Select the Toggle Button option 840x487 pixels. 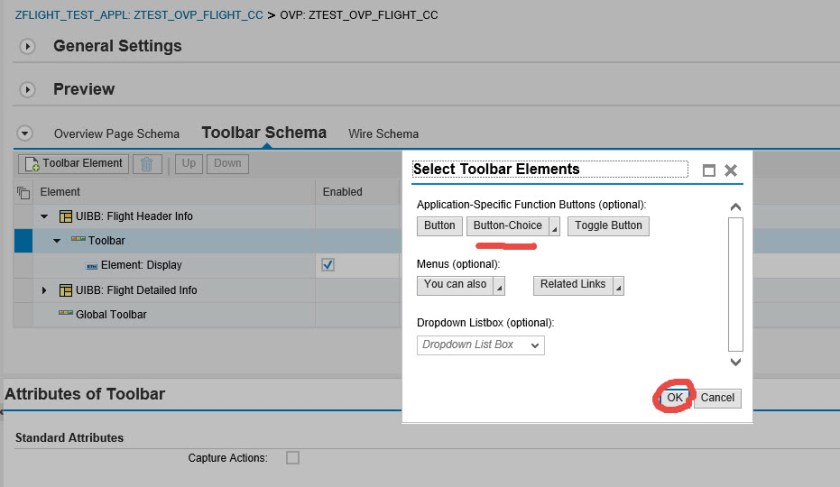point(608,226)
